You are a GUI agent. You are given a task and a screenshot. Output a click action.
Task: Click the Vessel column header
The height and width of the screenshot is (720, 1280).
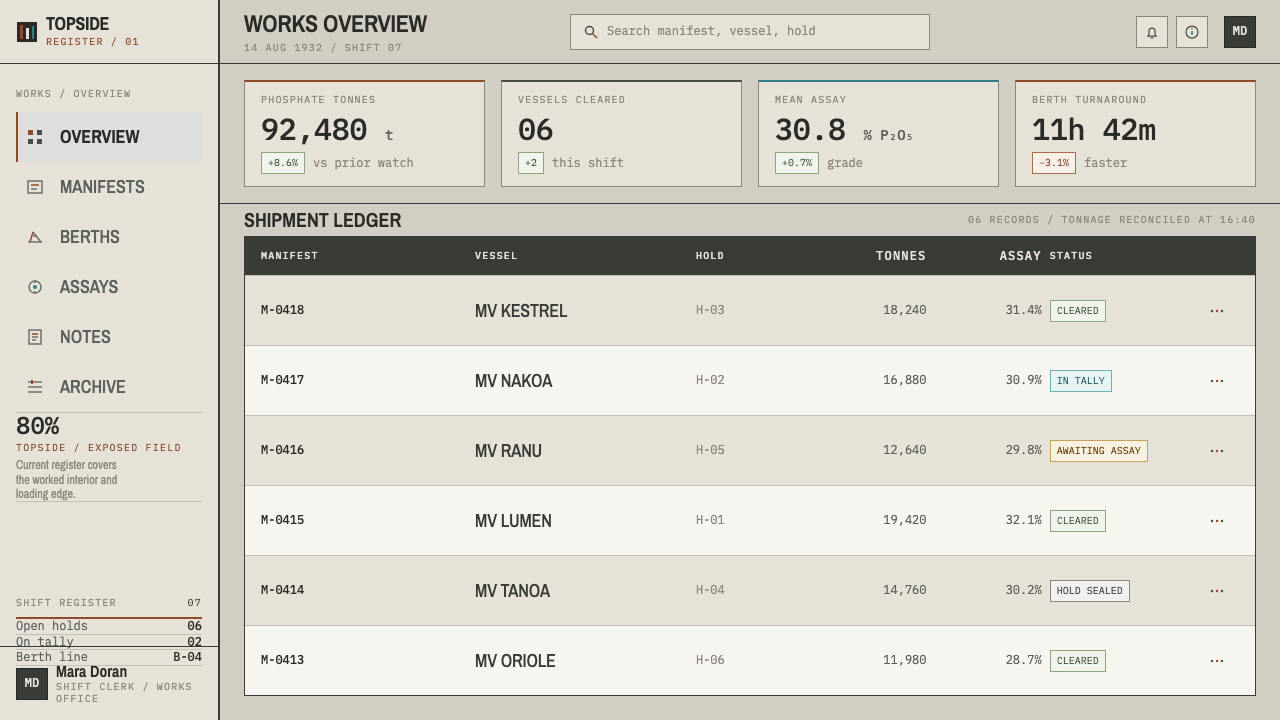click(x=496, y=256)
